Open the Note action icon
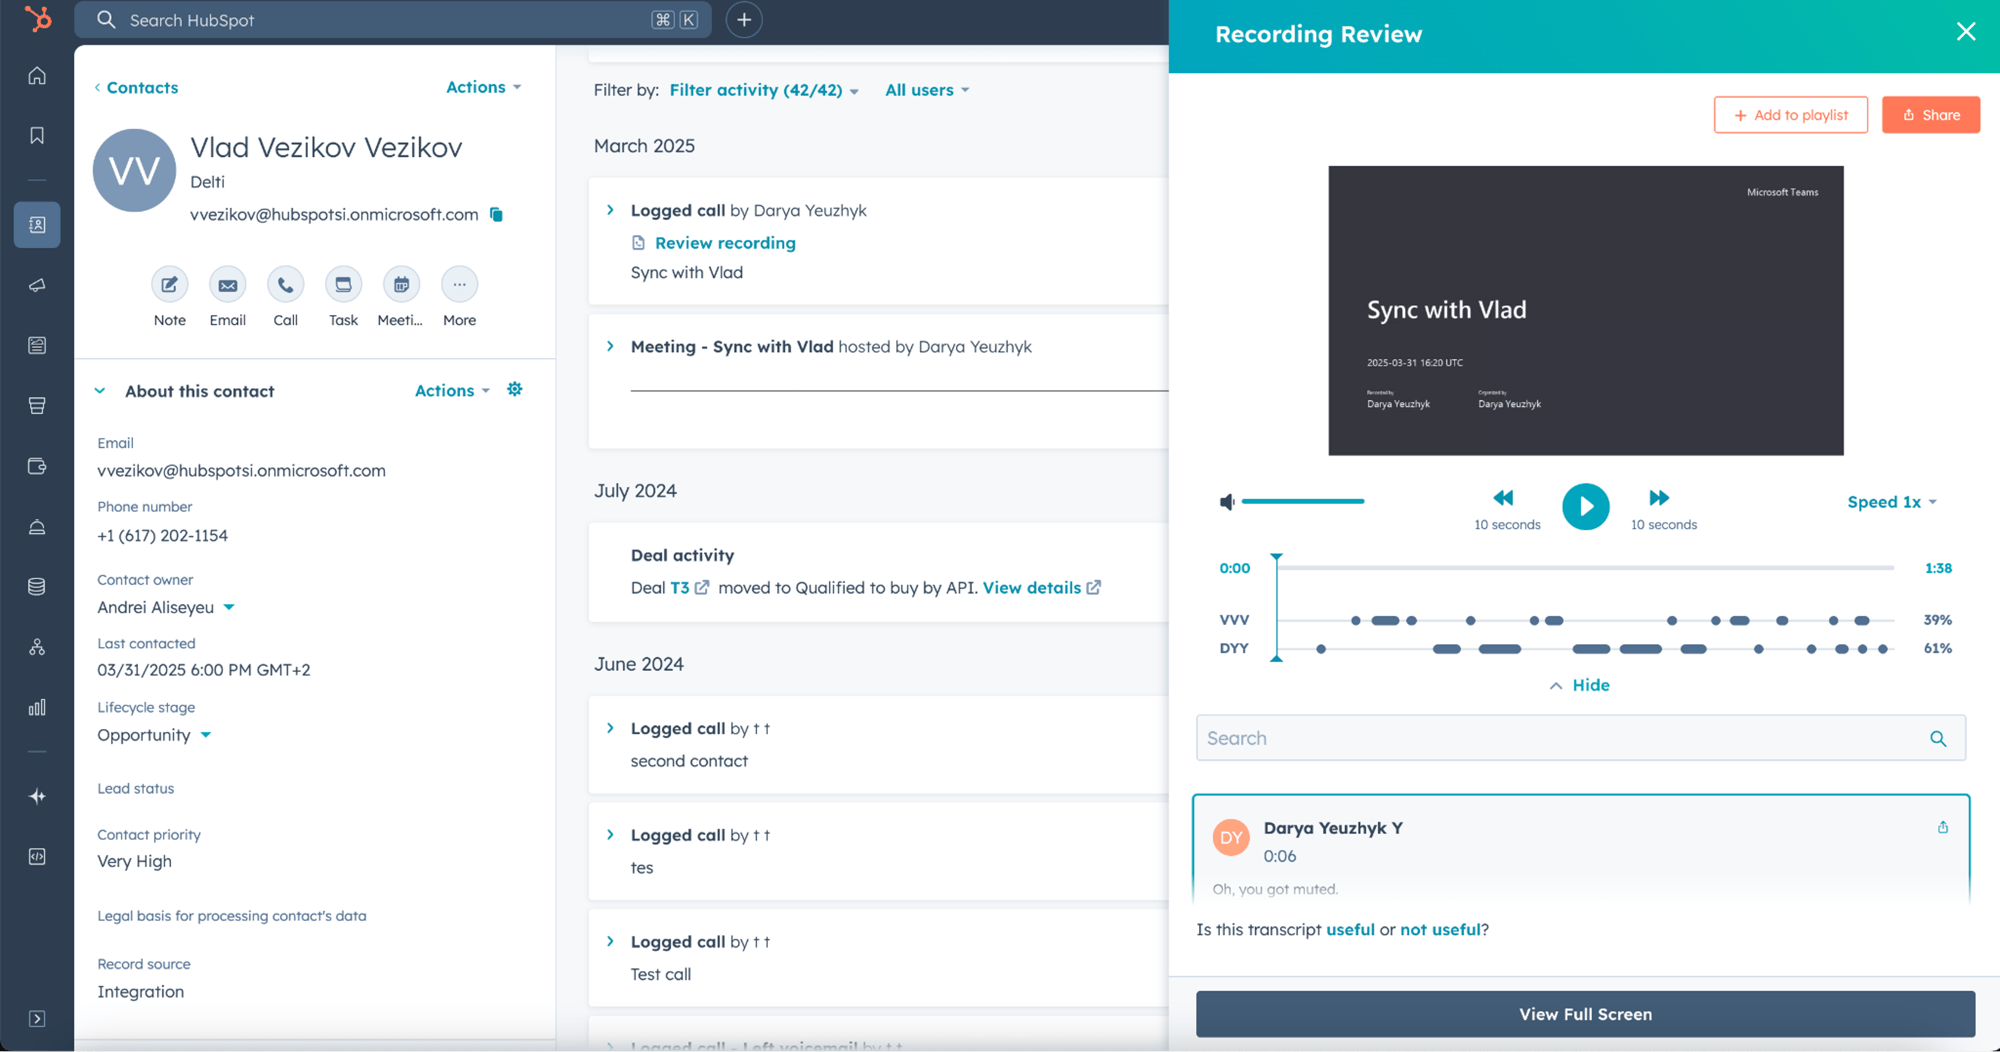The image size is (2000, 1052). 169,285
